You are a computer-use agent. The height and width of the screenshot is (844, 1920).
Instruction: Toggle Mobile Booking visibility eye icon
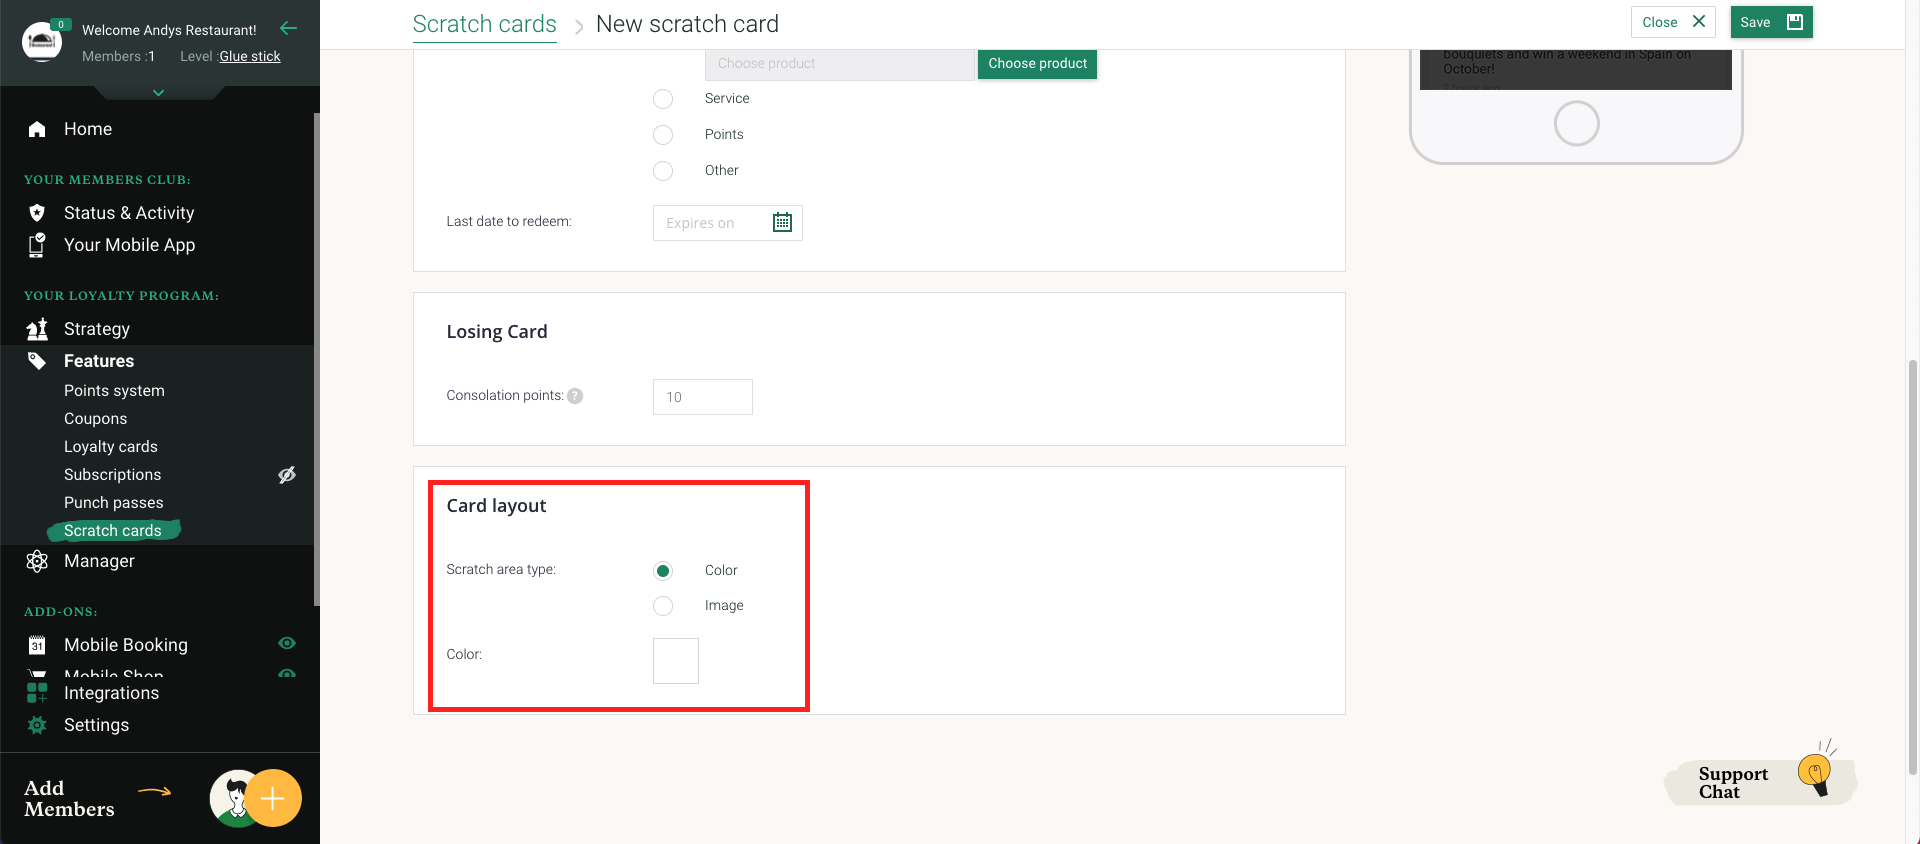point(287,643)
